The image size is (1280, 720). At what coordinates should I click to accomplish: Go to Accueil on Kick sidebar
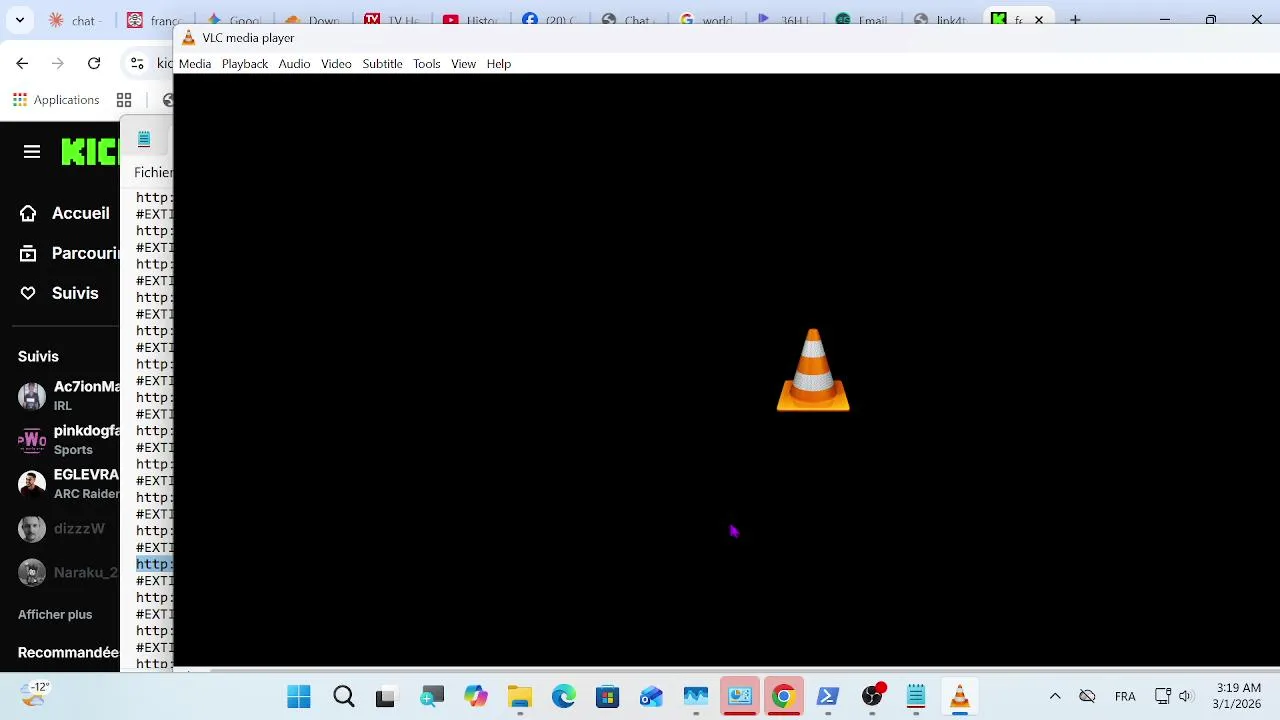(65, 213)
